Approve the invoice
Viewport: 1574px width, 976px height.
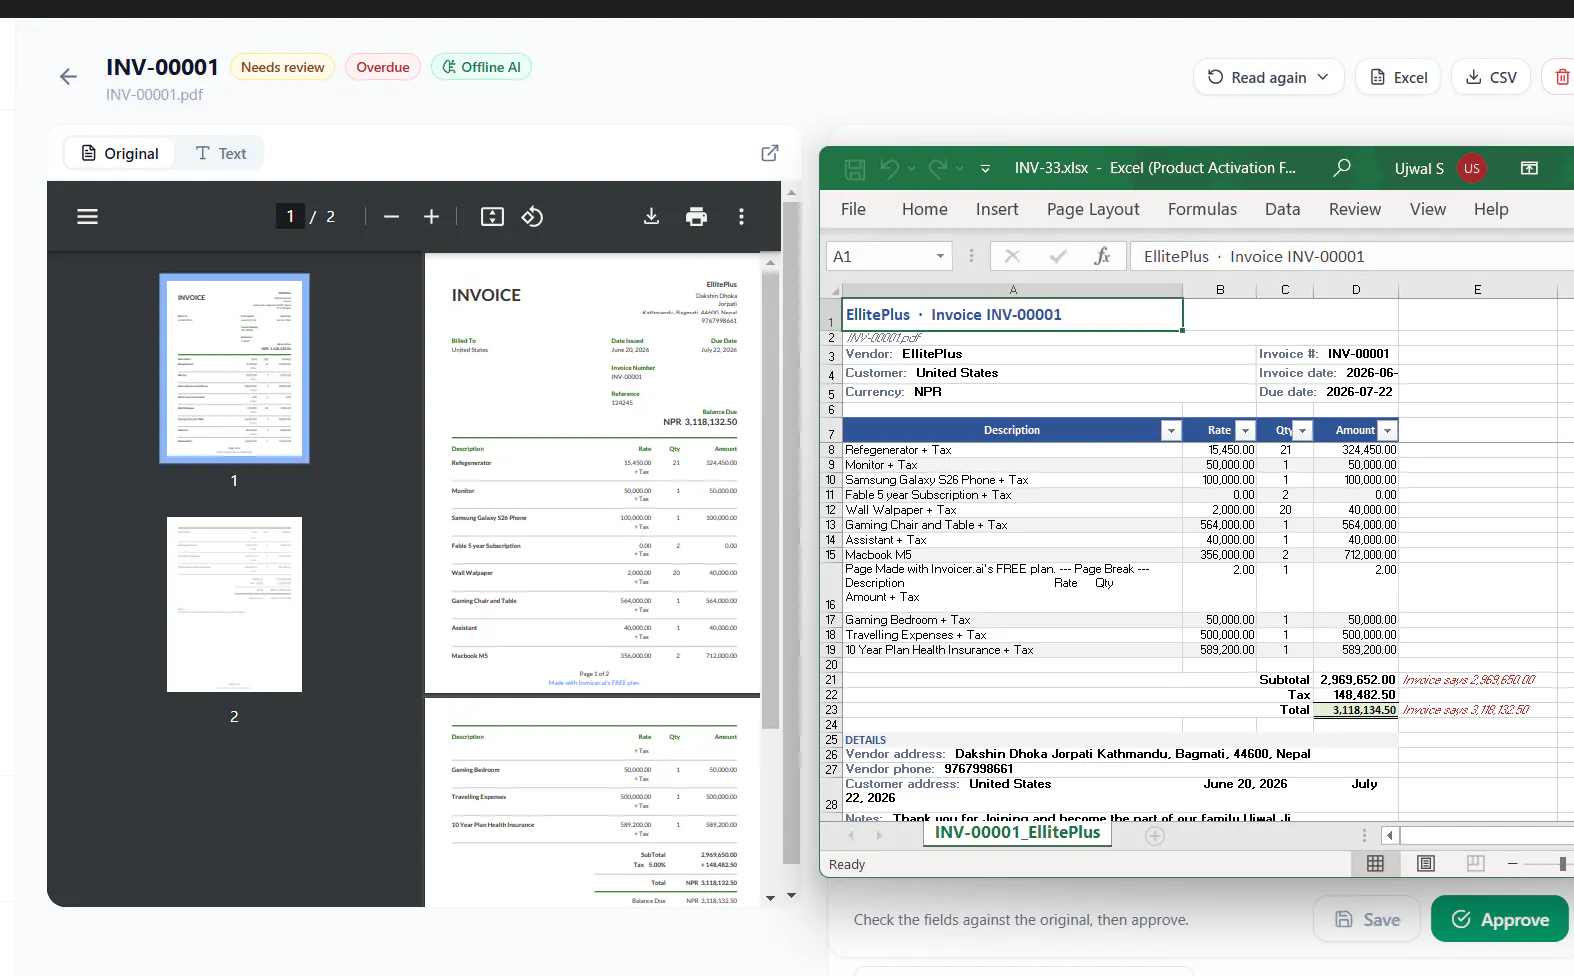pyautogui.click(x=1499, y=919)
